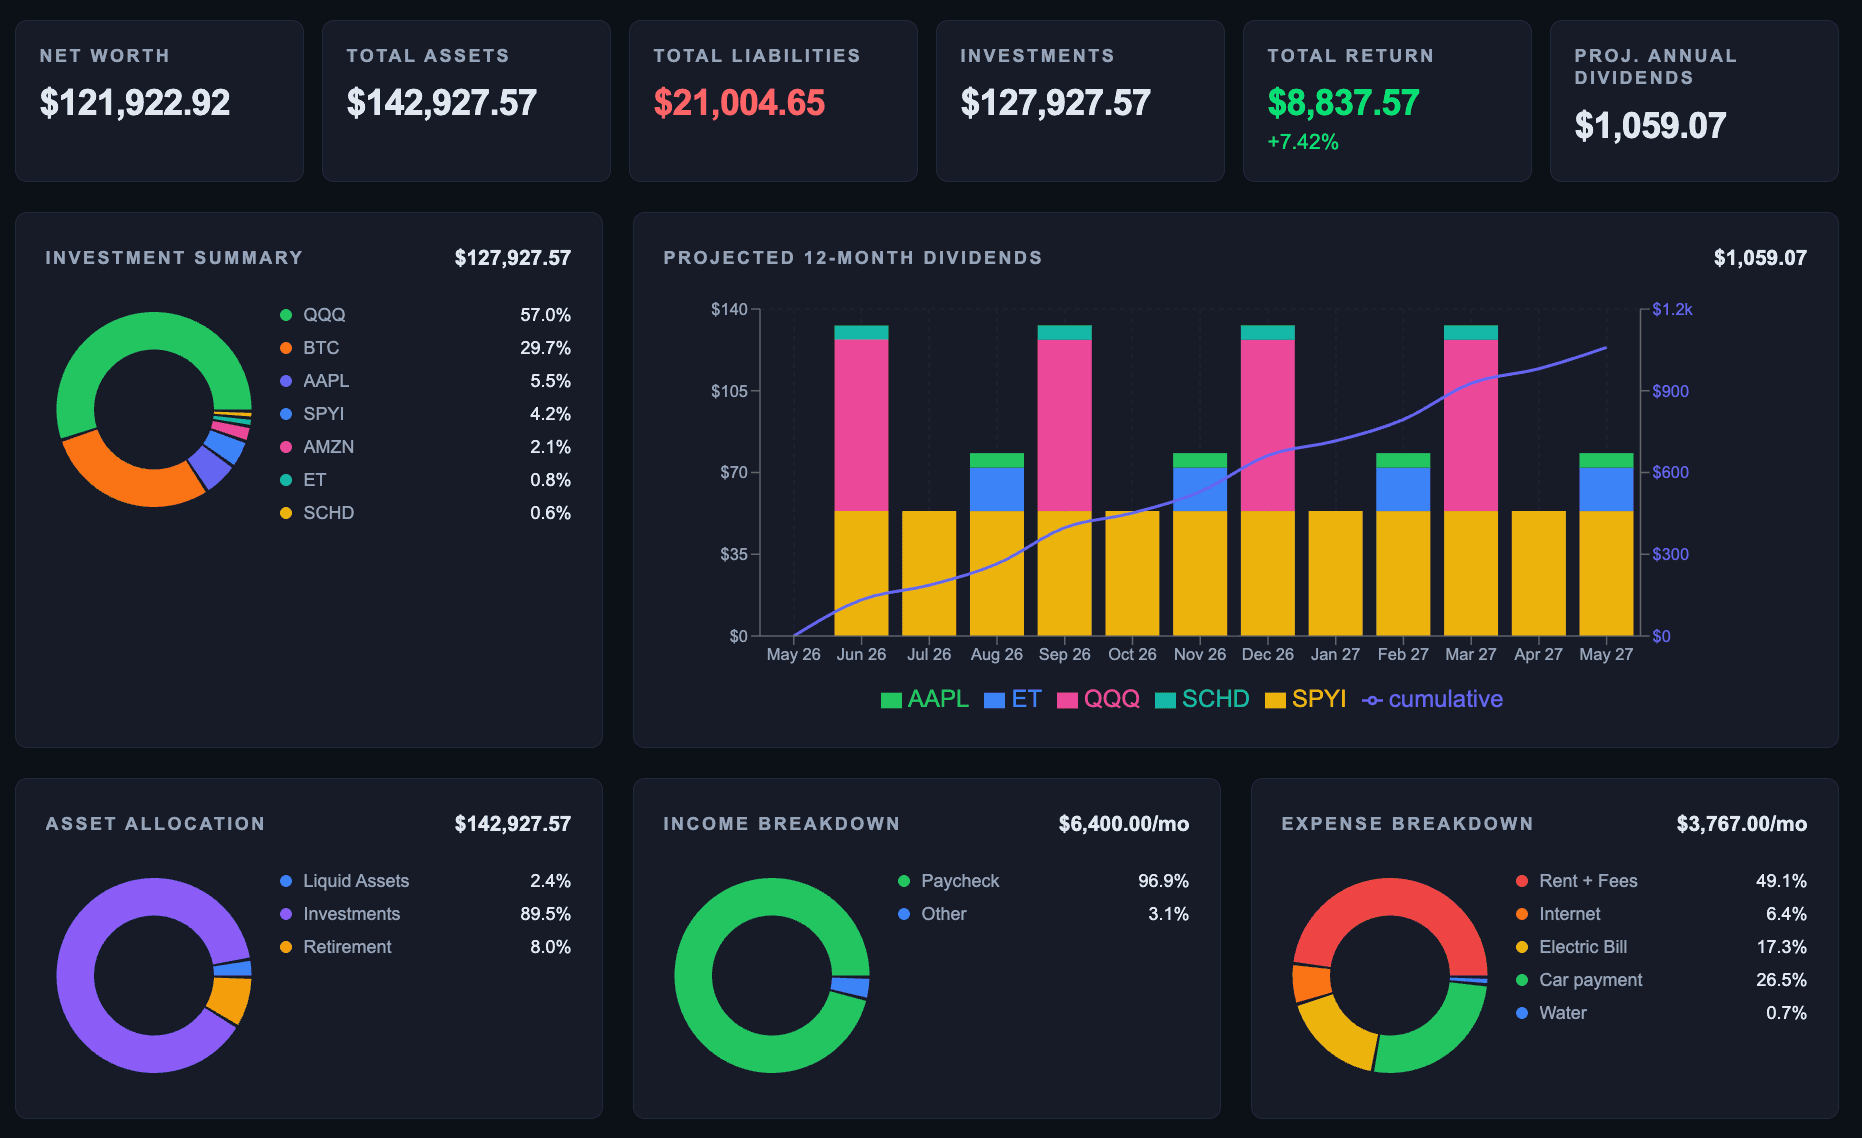The image size is (1862, 1138).
Task: Click the Water expense label
Action: click(1562, 1013)
